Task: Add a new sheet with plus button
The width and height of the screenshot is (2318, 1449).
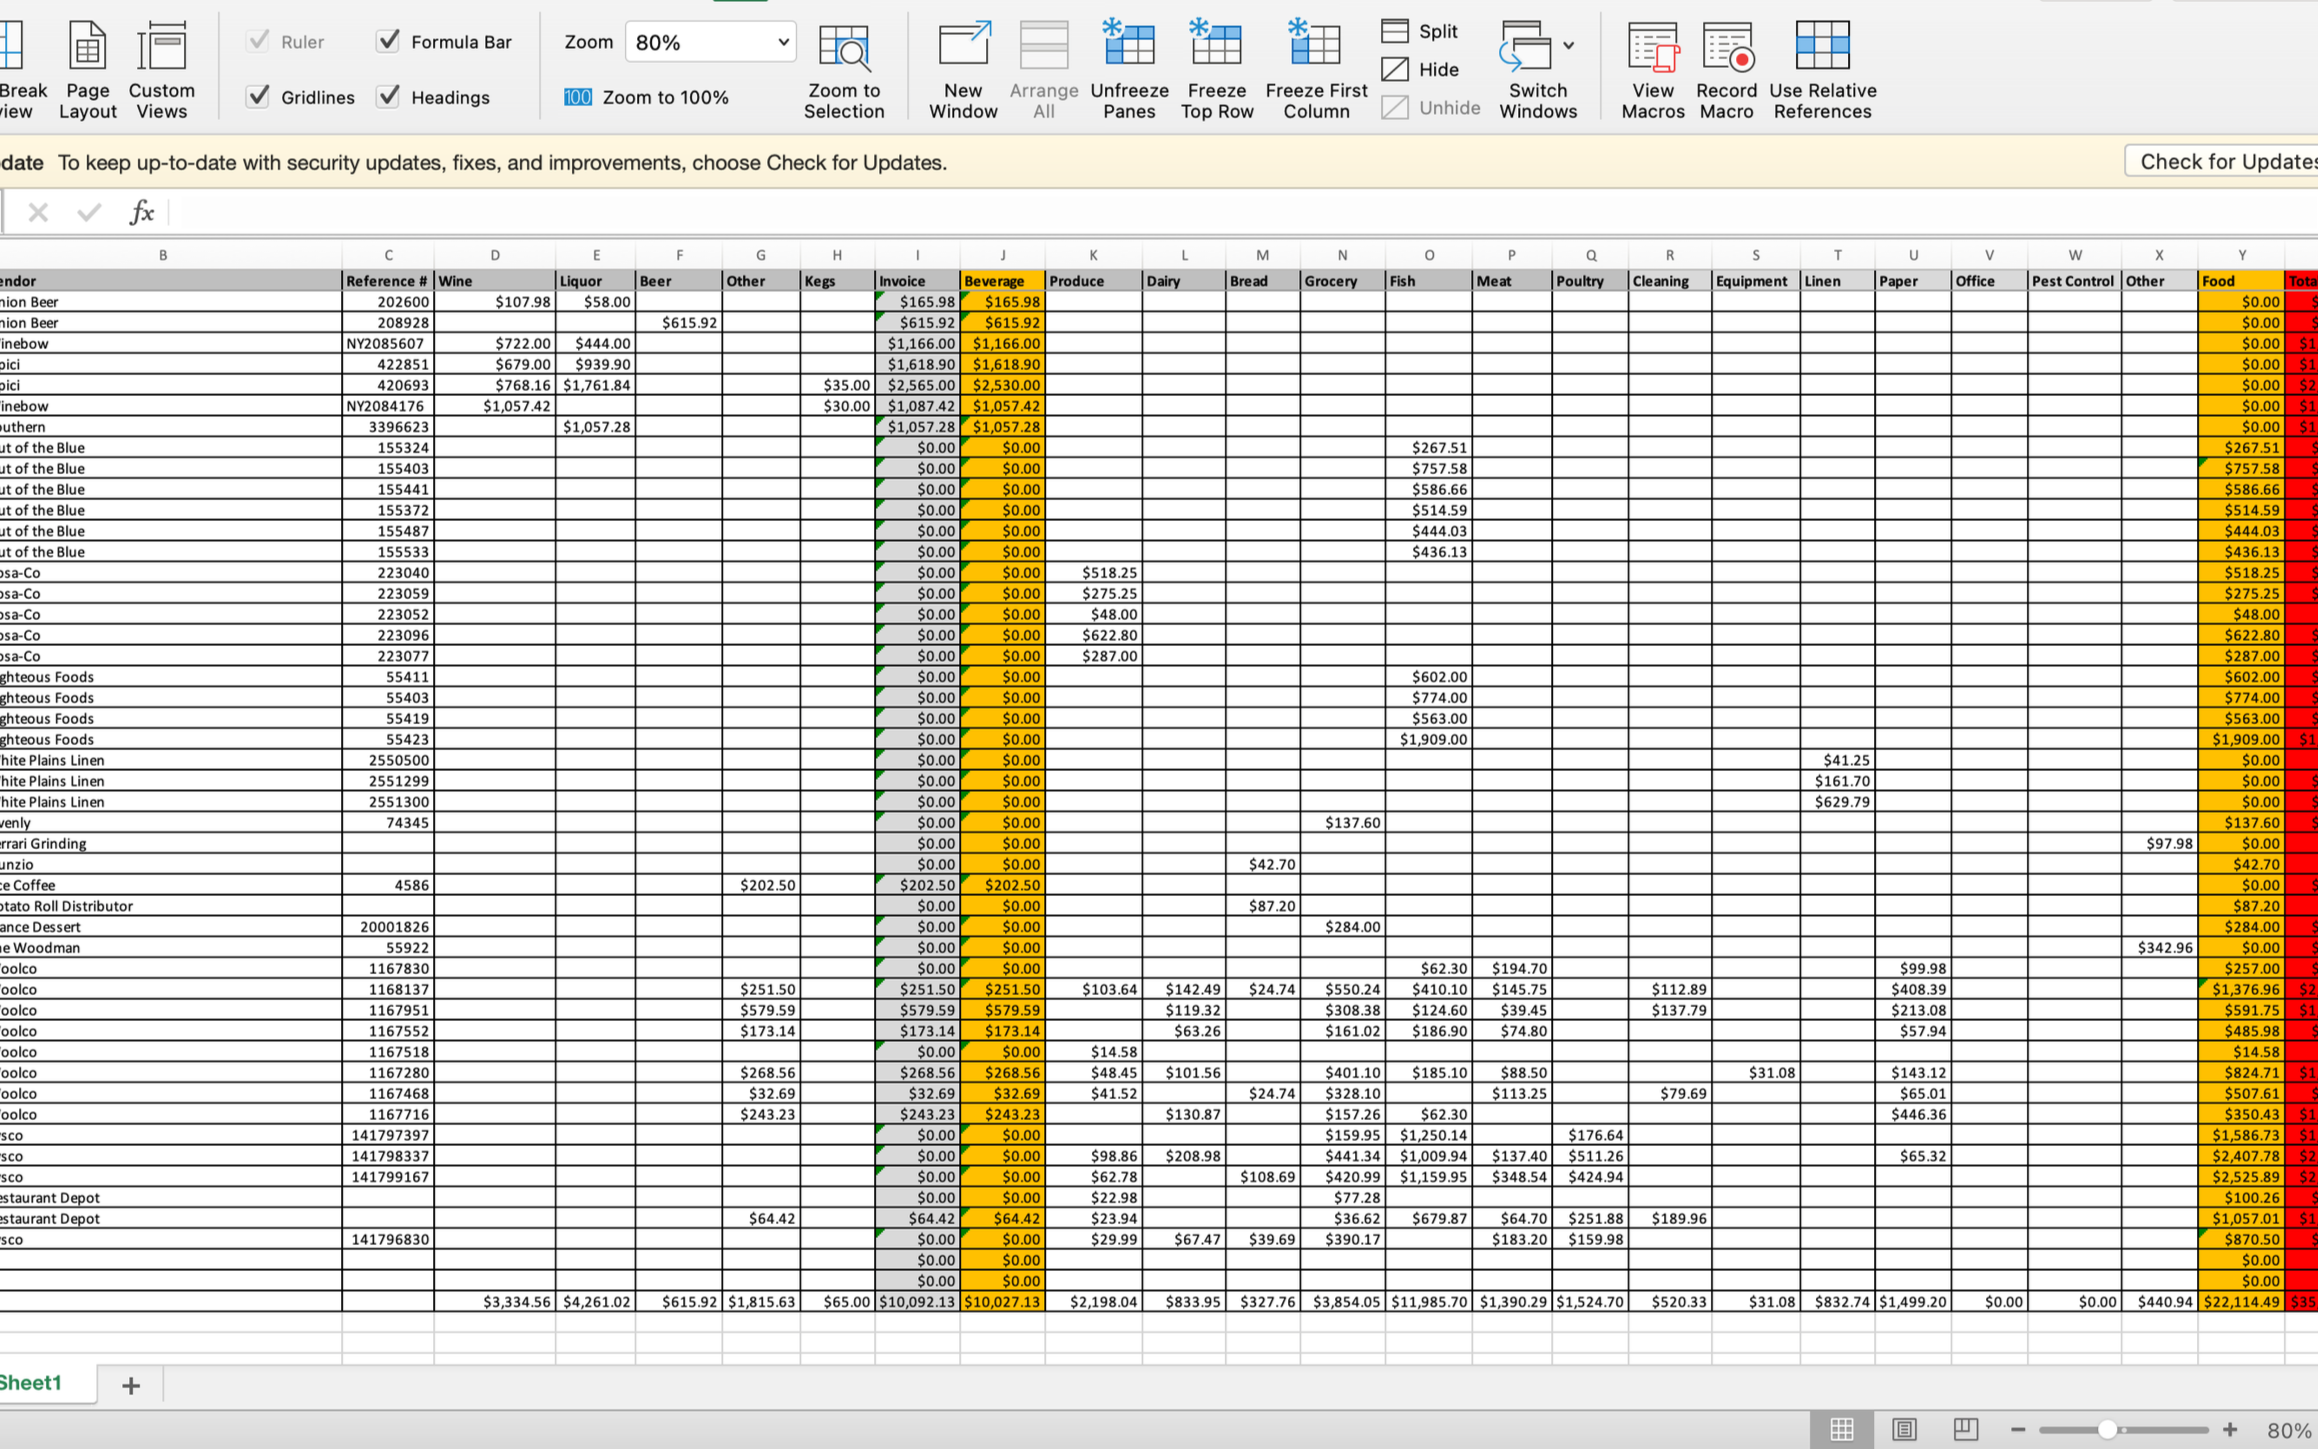Action: pyautogui.click(x=131, y=1385)
